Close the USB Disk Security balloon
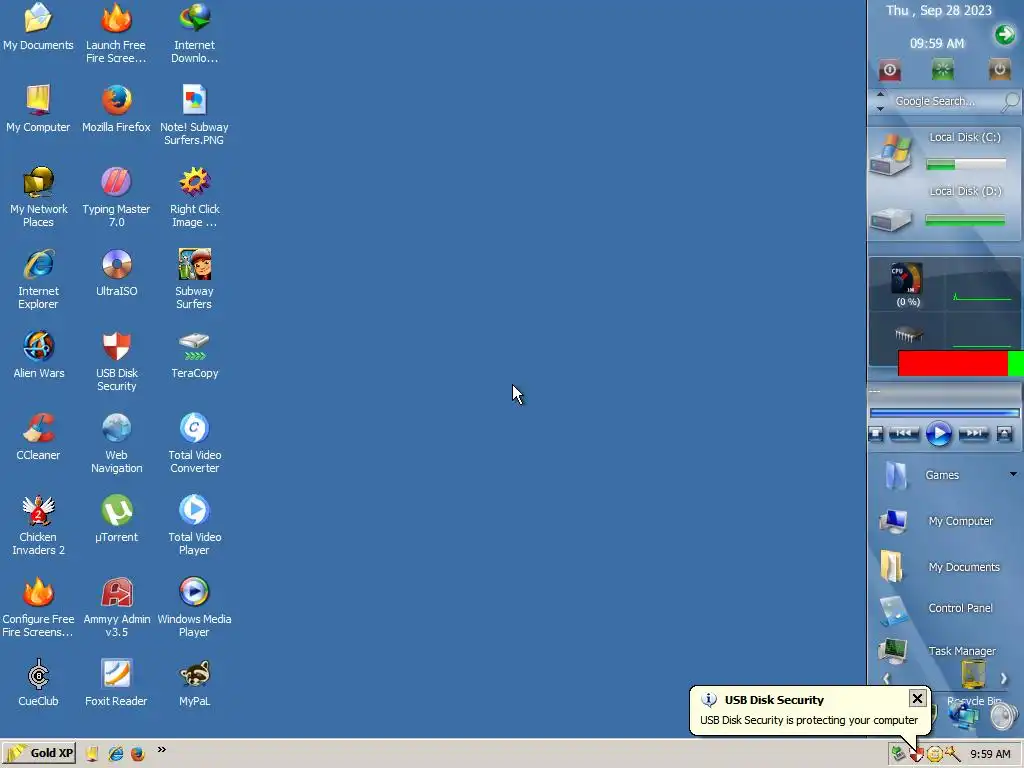The width and height of the screenshot is (1024, 768). [x=917, y=698]
